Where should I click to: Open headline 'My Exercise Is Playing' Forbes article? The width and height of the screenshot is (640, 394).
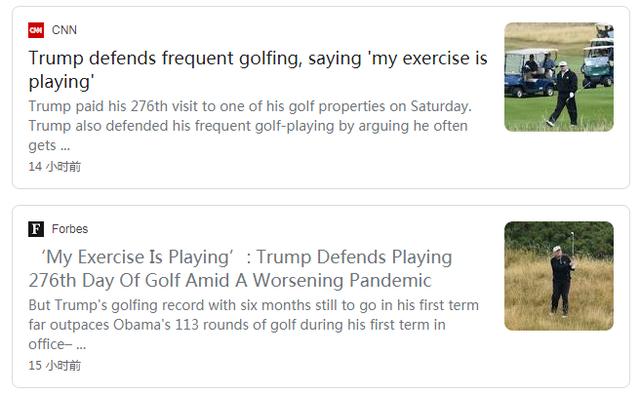[240, 269]
